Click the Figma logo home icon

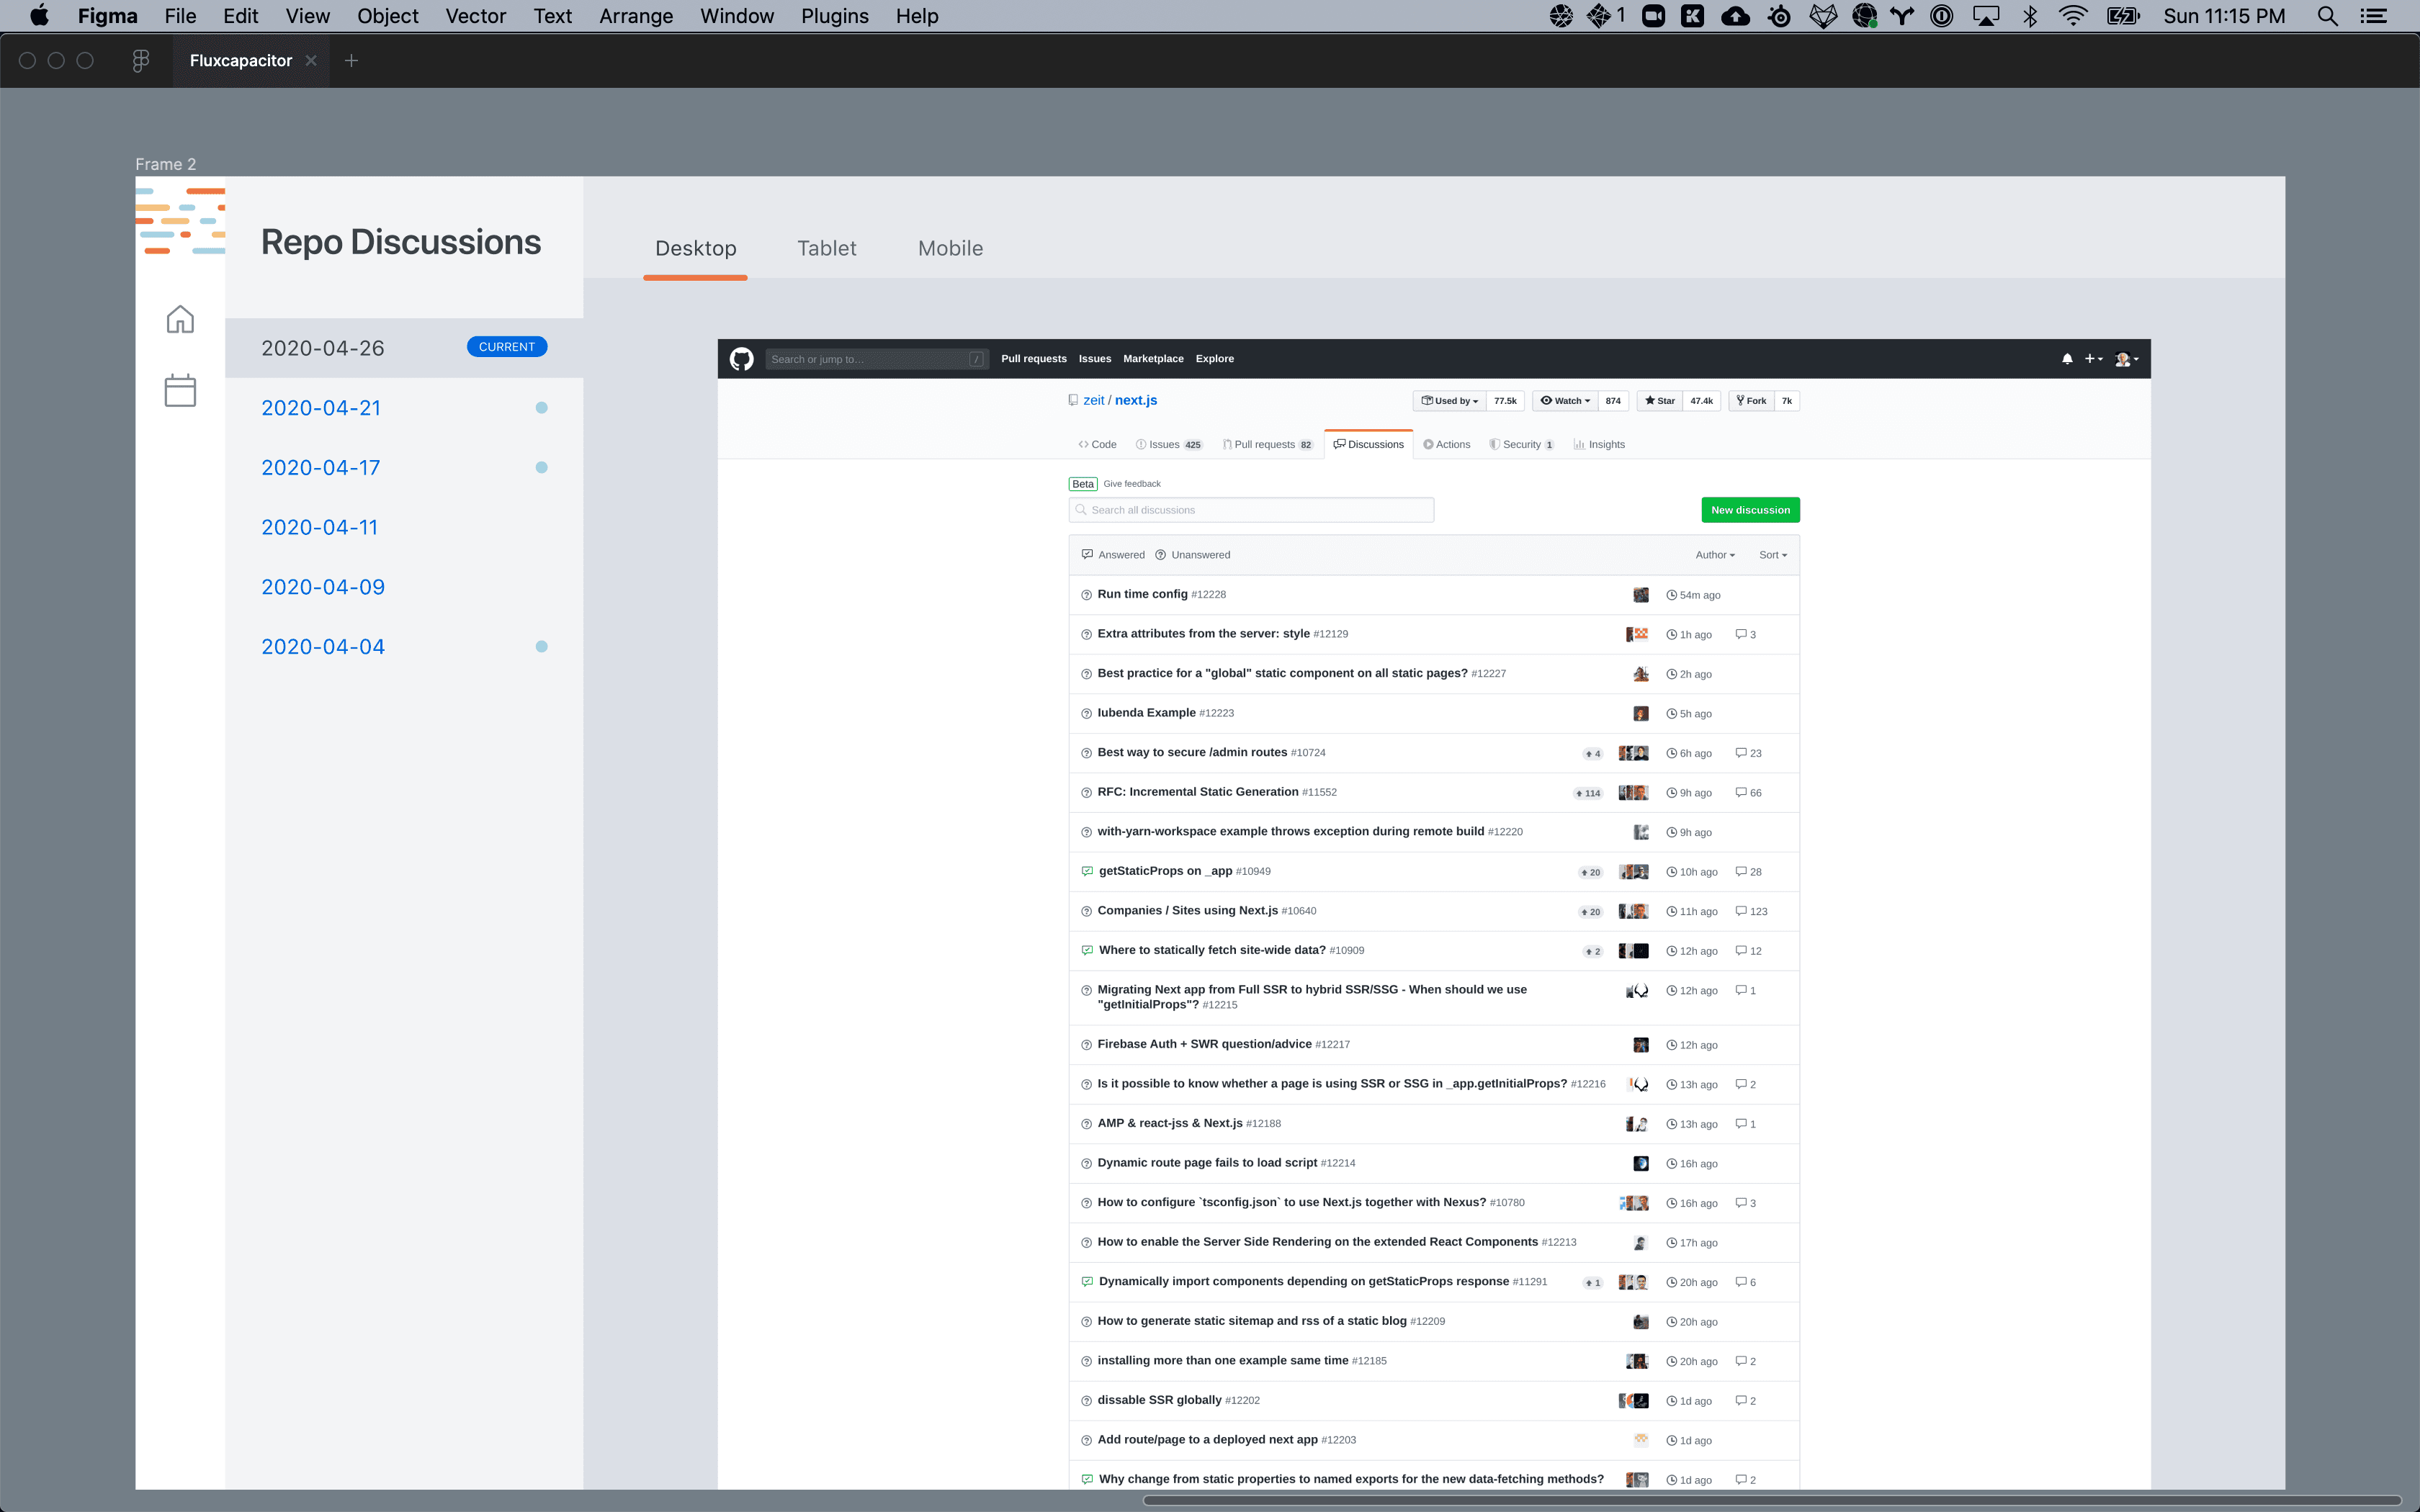141,61
